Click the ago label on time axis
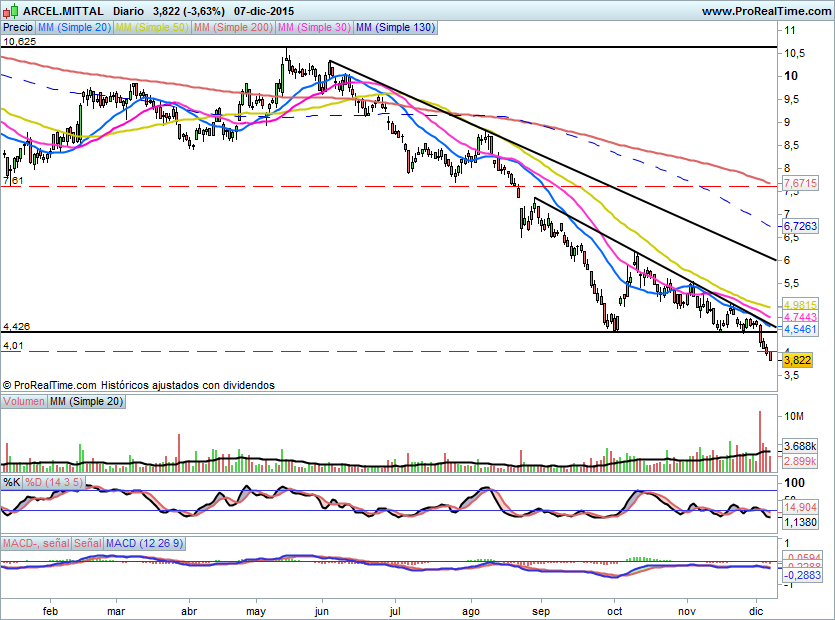The height and width of the screenshot is (620, 835). (x=471, y=611)
